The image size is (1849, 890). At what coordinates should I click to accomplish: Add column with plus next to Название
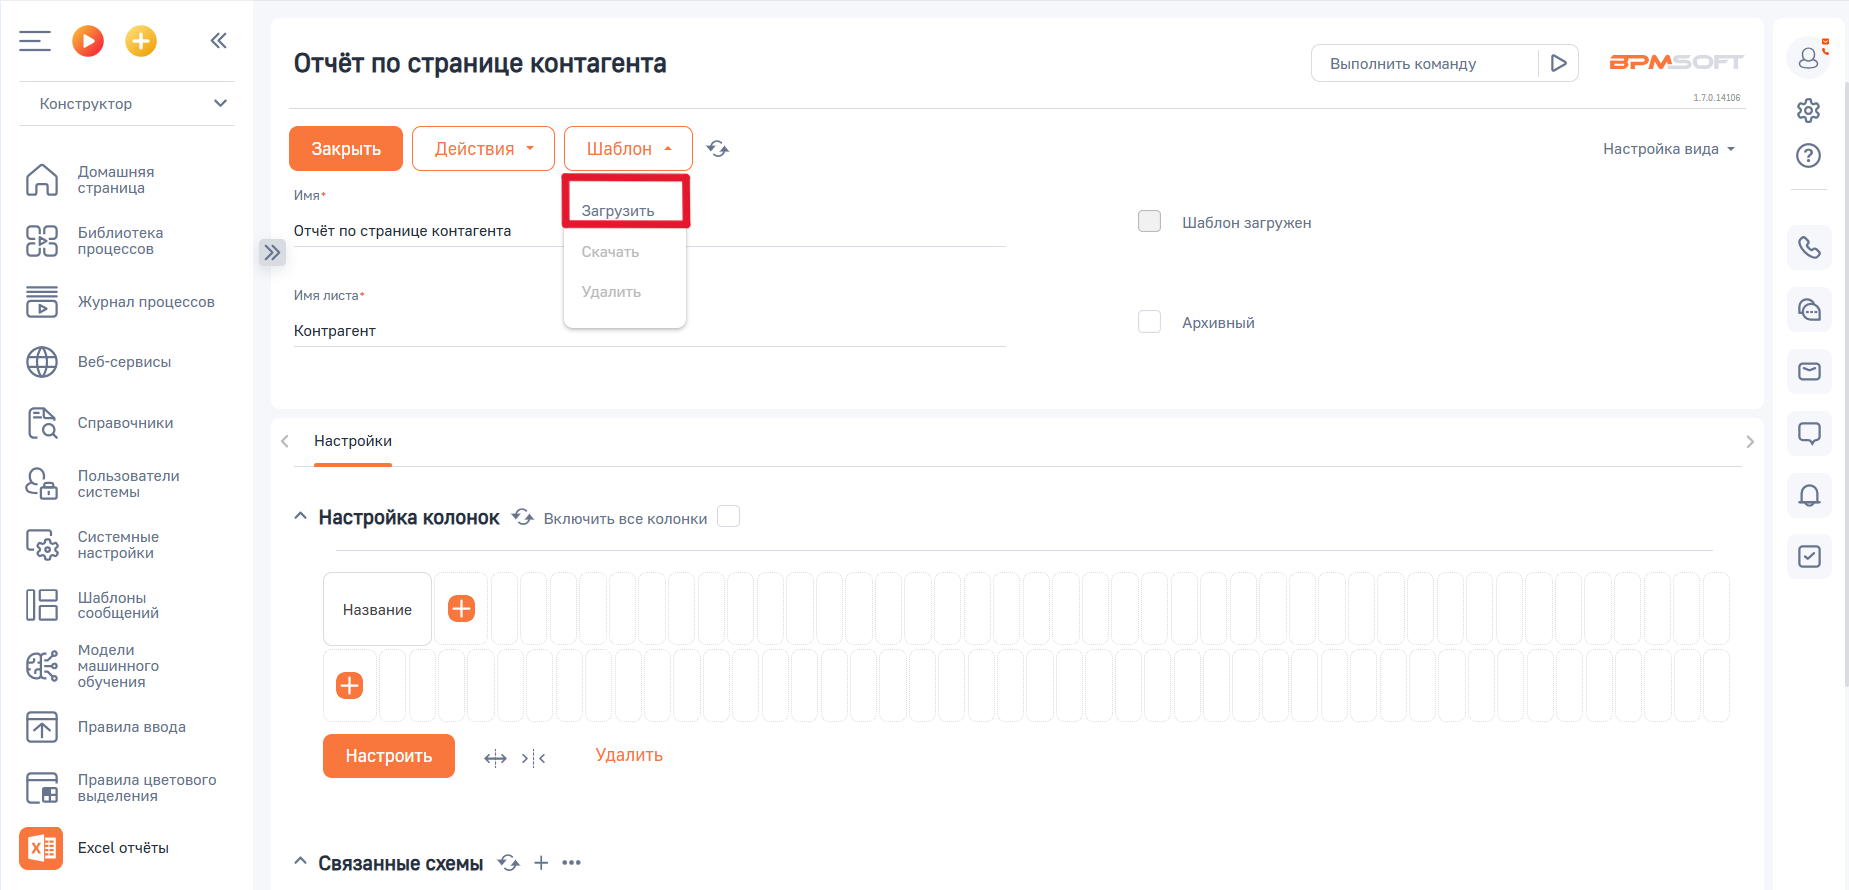461,608
